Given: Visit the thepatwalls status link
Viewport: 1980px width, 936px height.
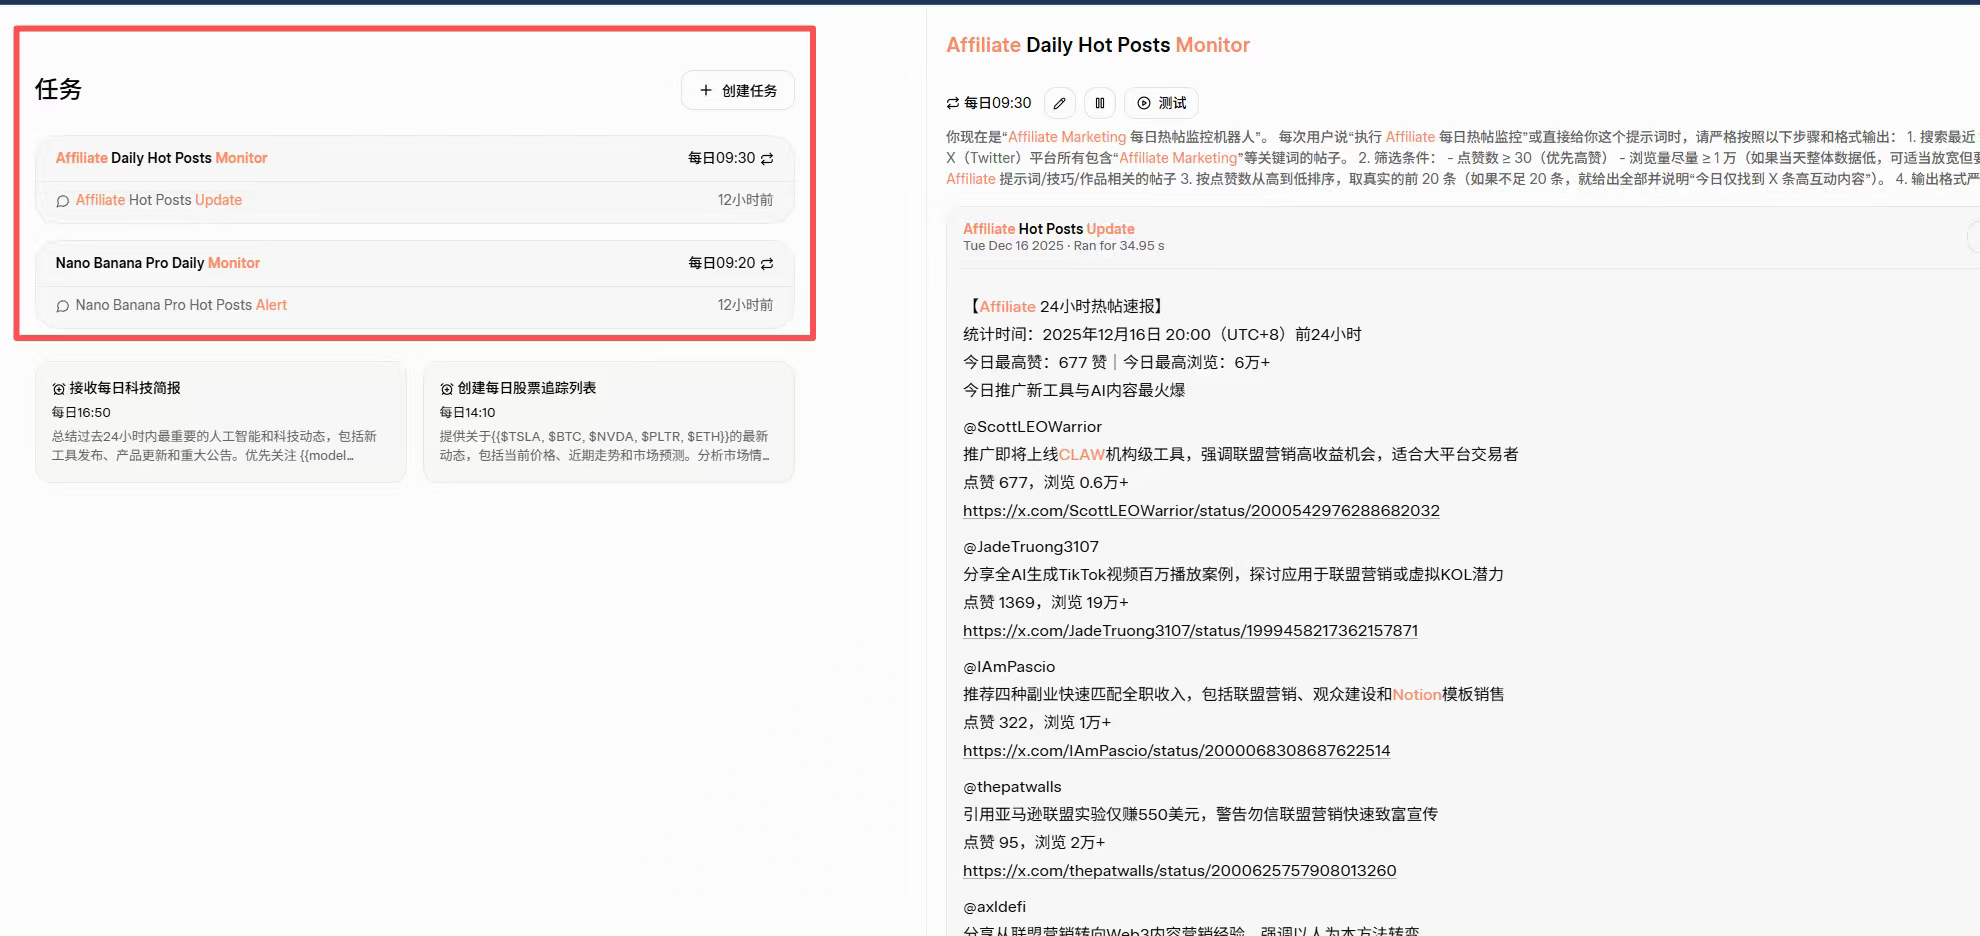Looking at the screenshot, I should coord(1179,870).
